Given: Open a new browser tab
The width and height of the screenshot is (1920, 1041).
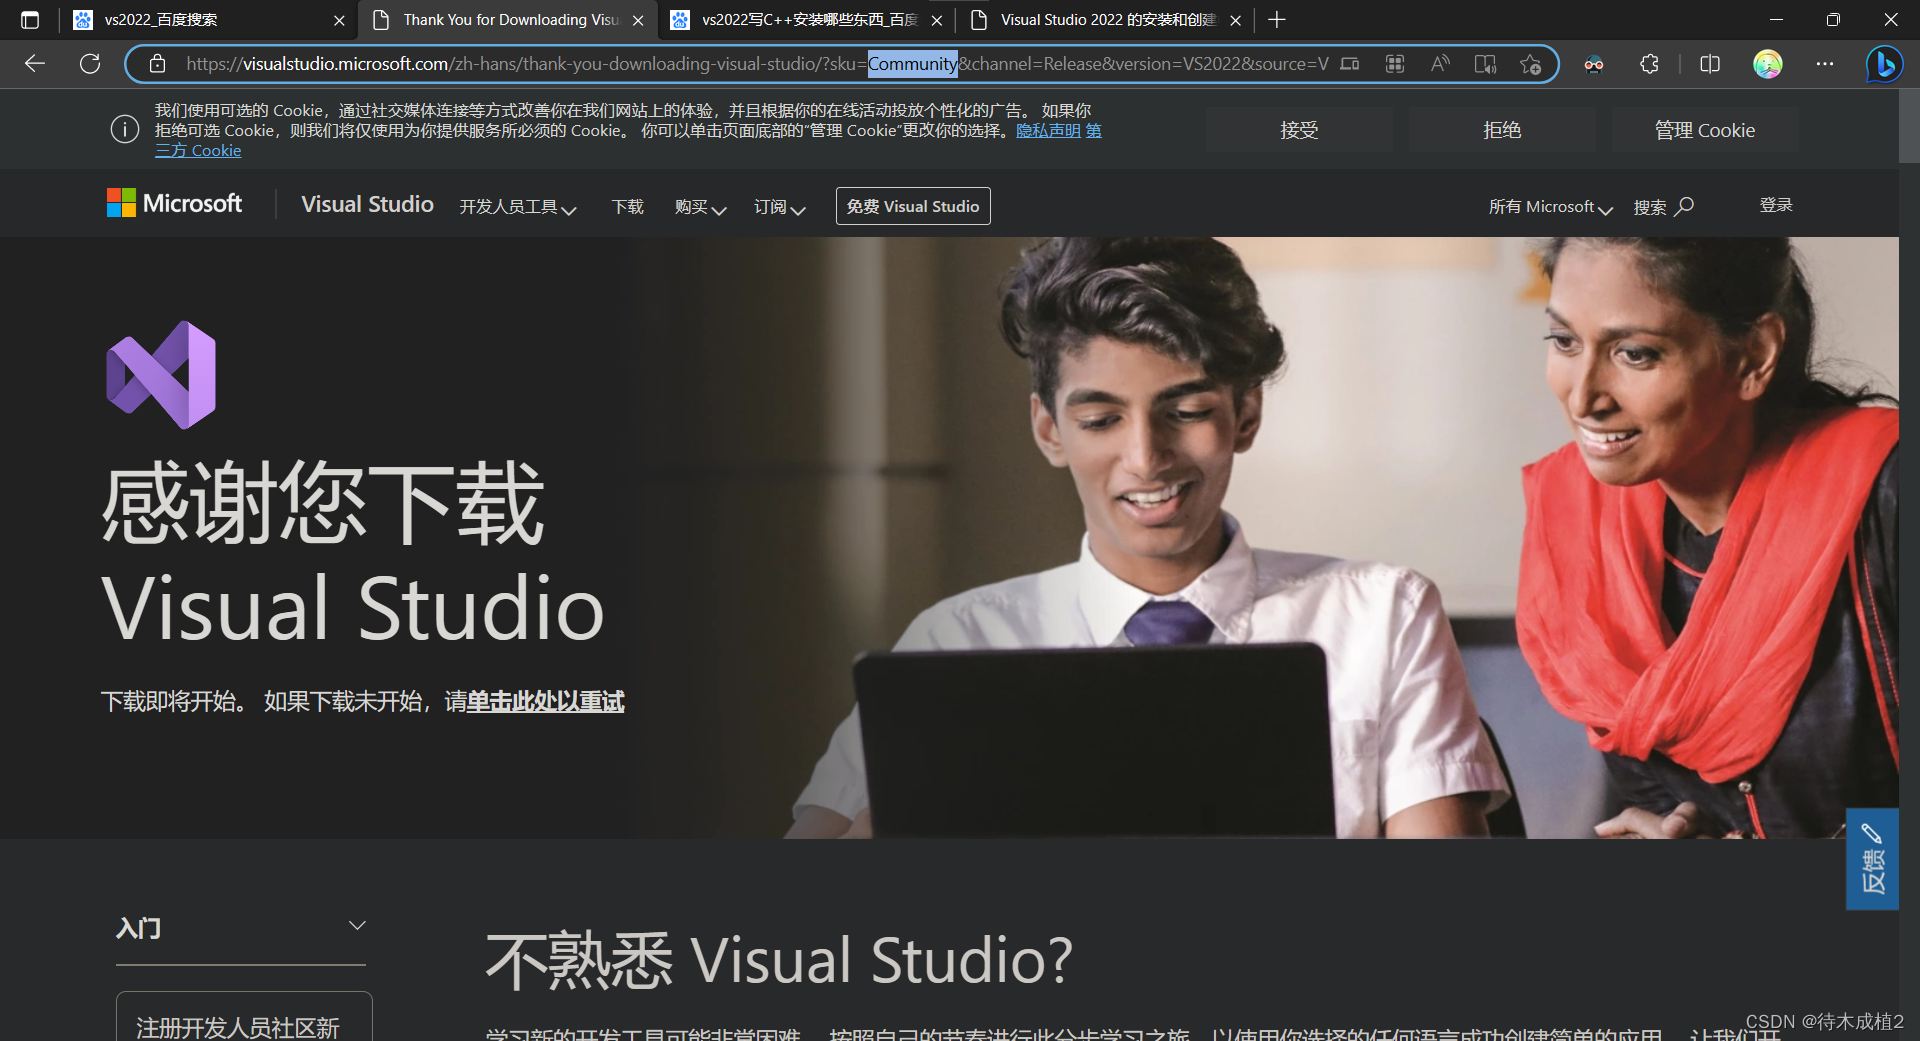Looking at the screenshot, I should point(1277,20).
